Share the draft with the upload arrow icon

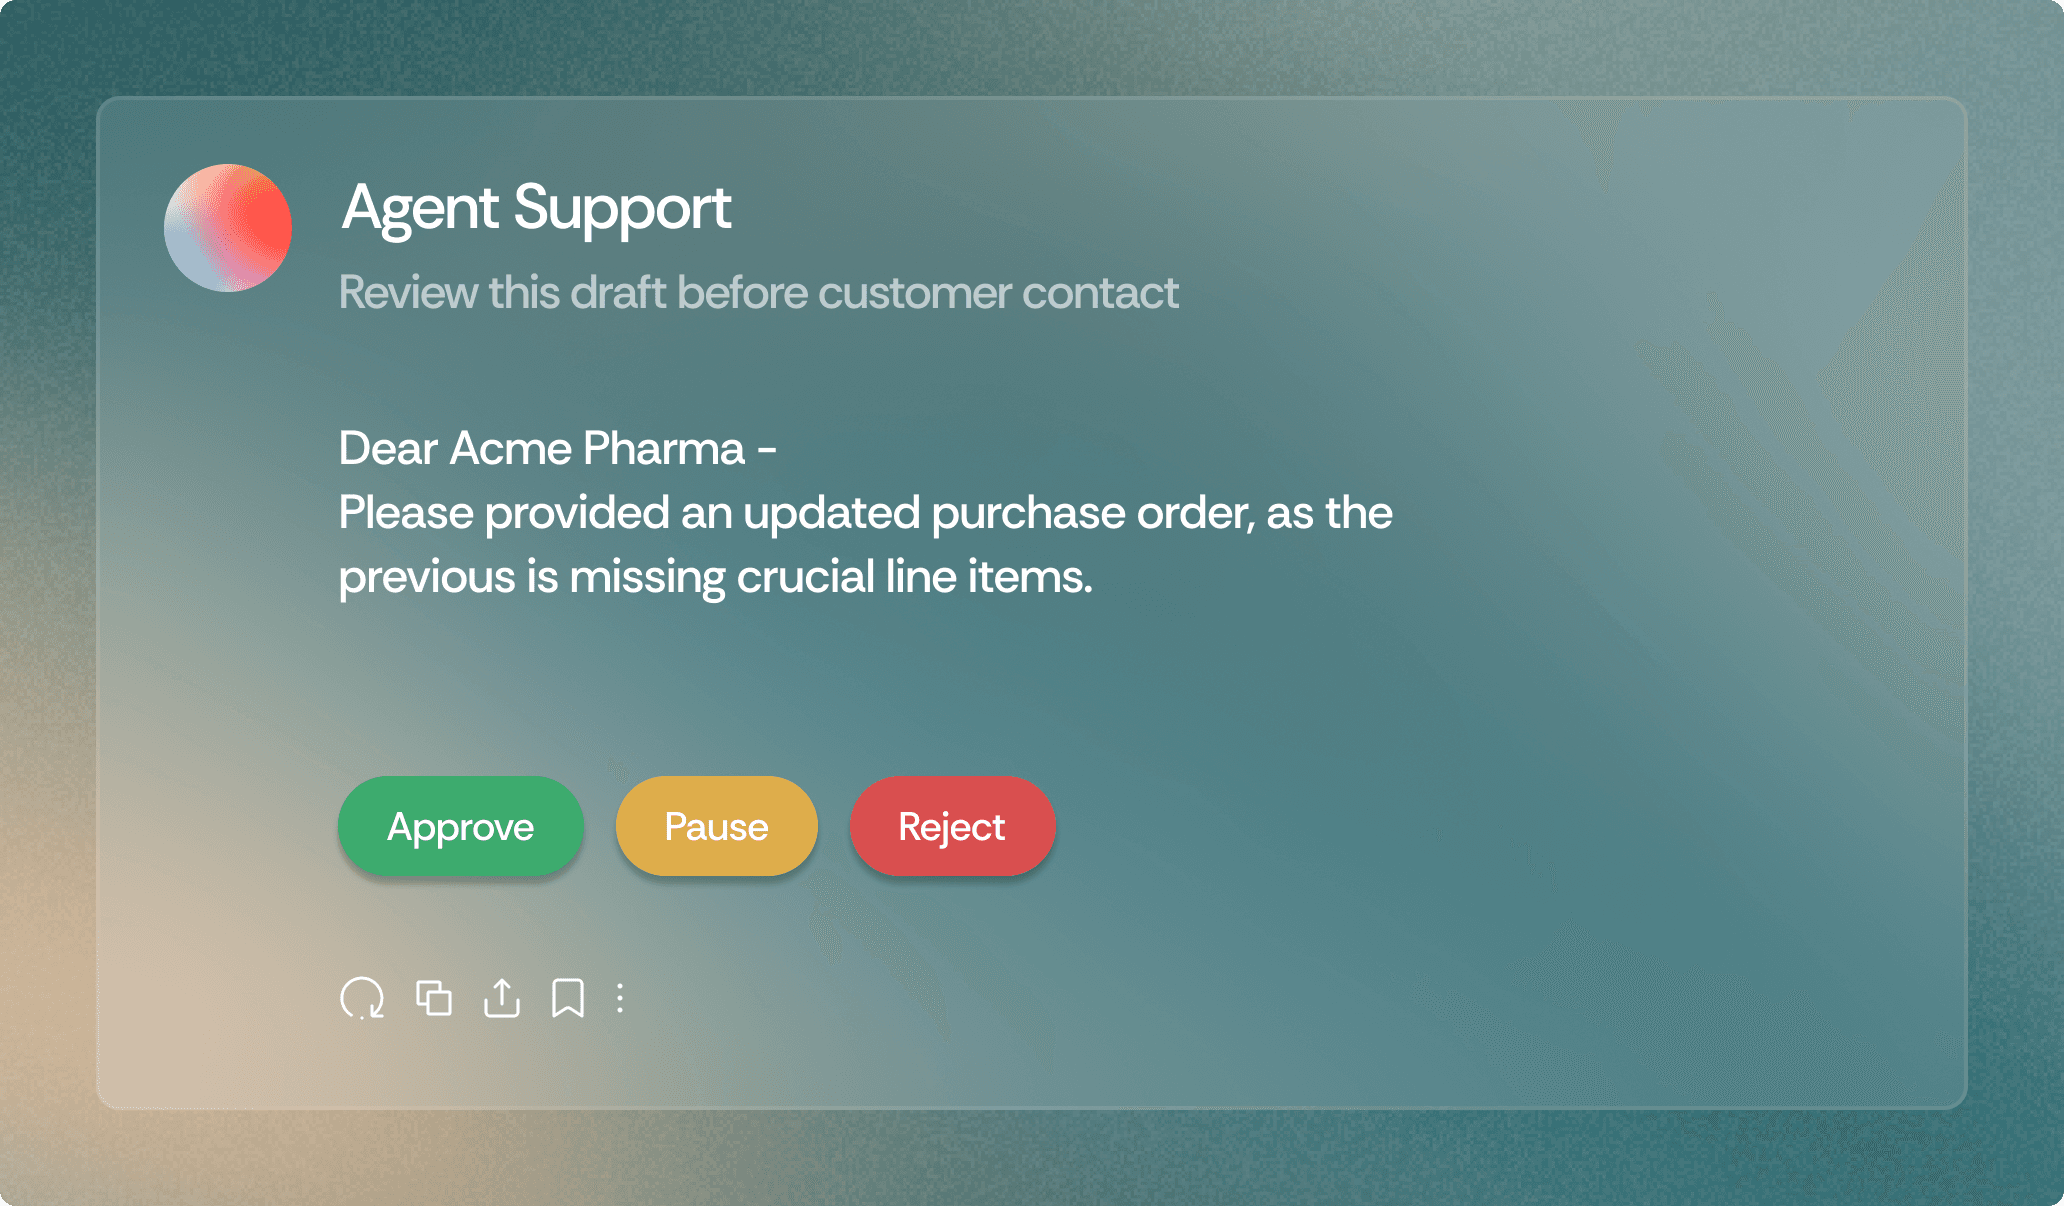click(x=502, y=998)
